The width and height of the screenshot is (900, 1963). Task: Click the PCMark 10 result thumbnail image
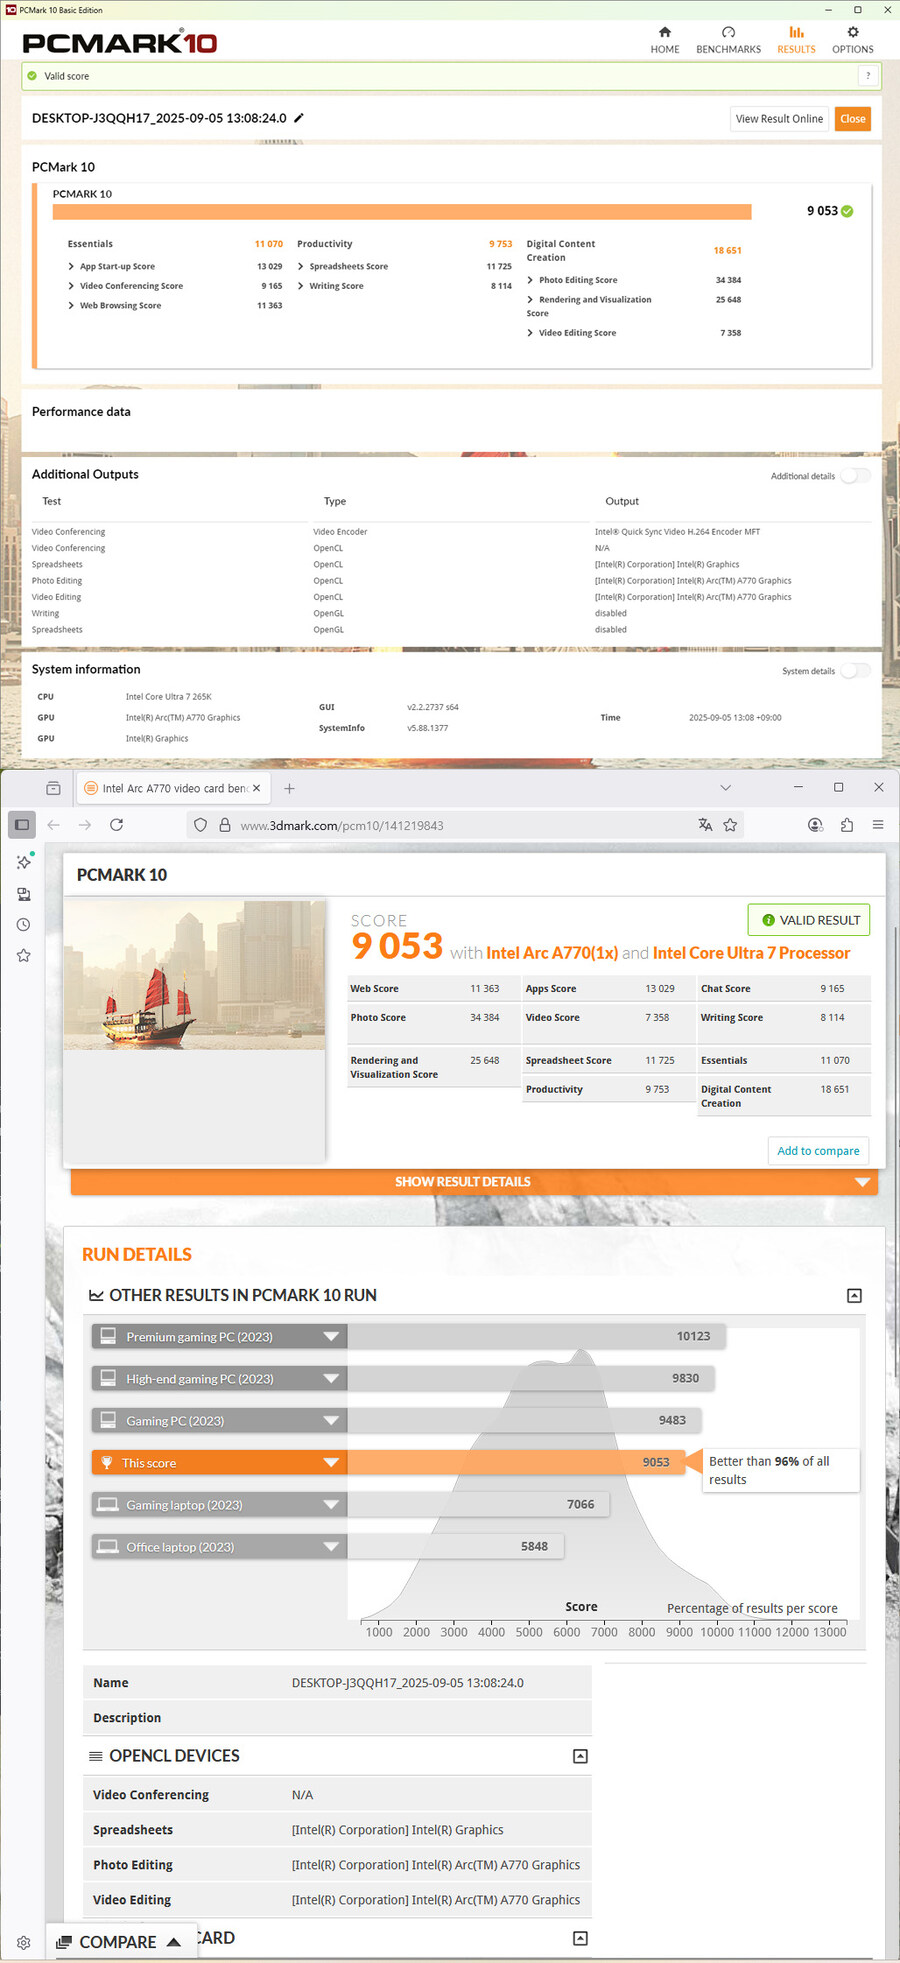tap(194, 975)
